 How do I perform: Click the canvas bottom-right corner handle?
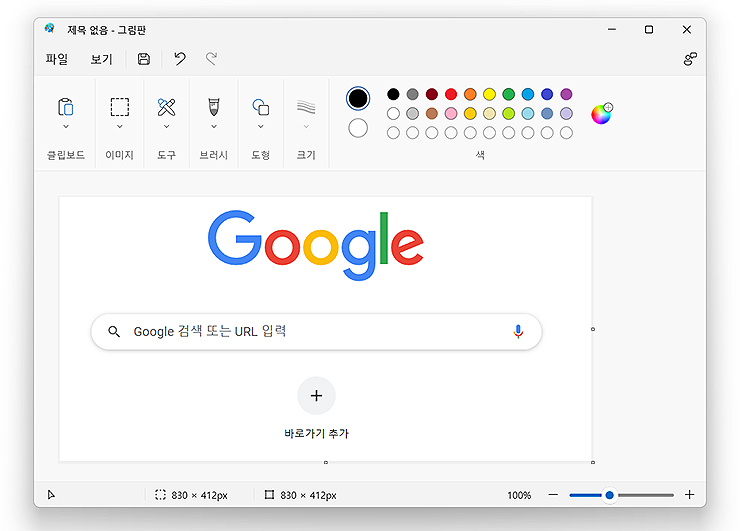click(x=593, y=463)
